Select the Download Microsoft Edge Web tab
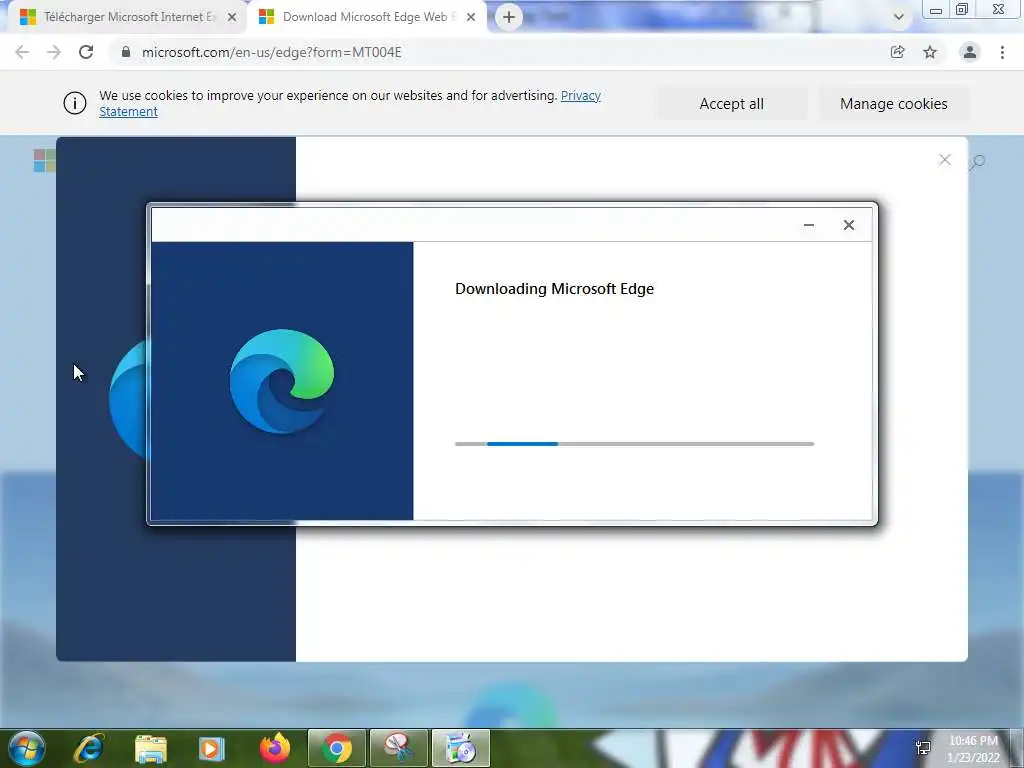 tap(368, 17)
